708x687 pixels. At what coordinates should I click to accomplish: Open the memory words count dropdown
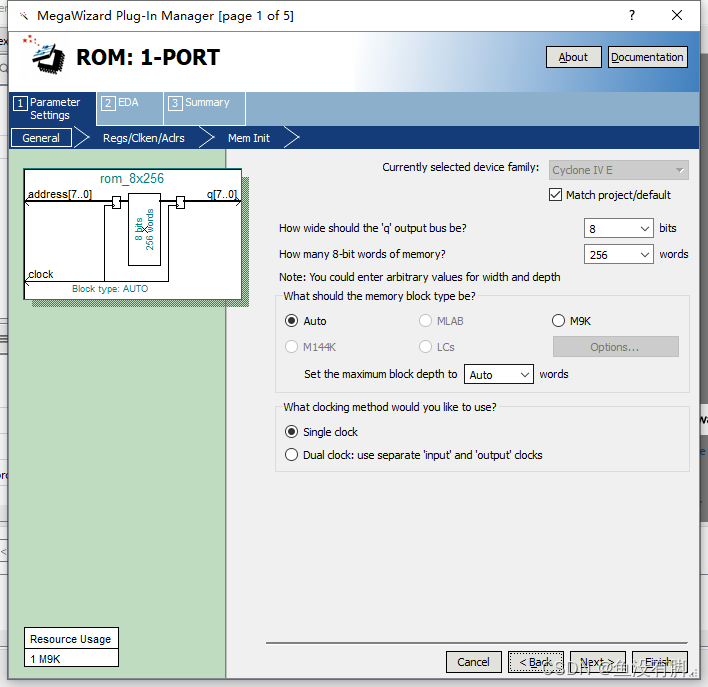618,255
